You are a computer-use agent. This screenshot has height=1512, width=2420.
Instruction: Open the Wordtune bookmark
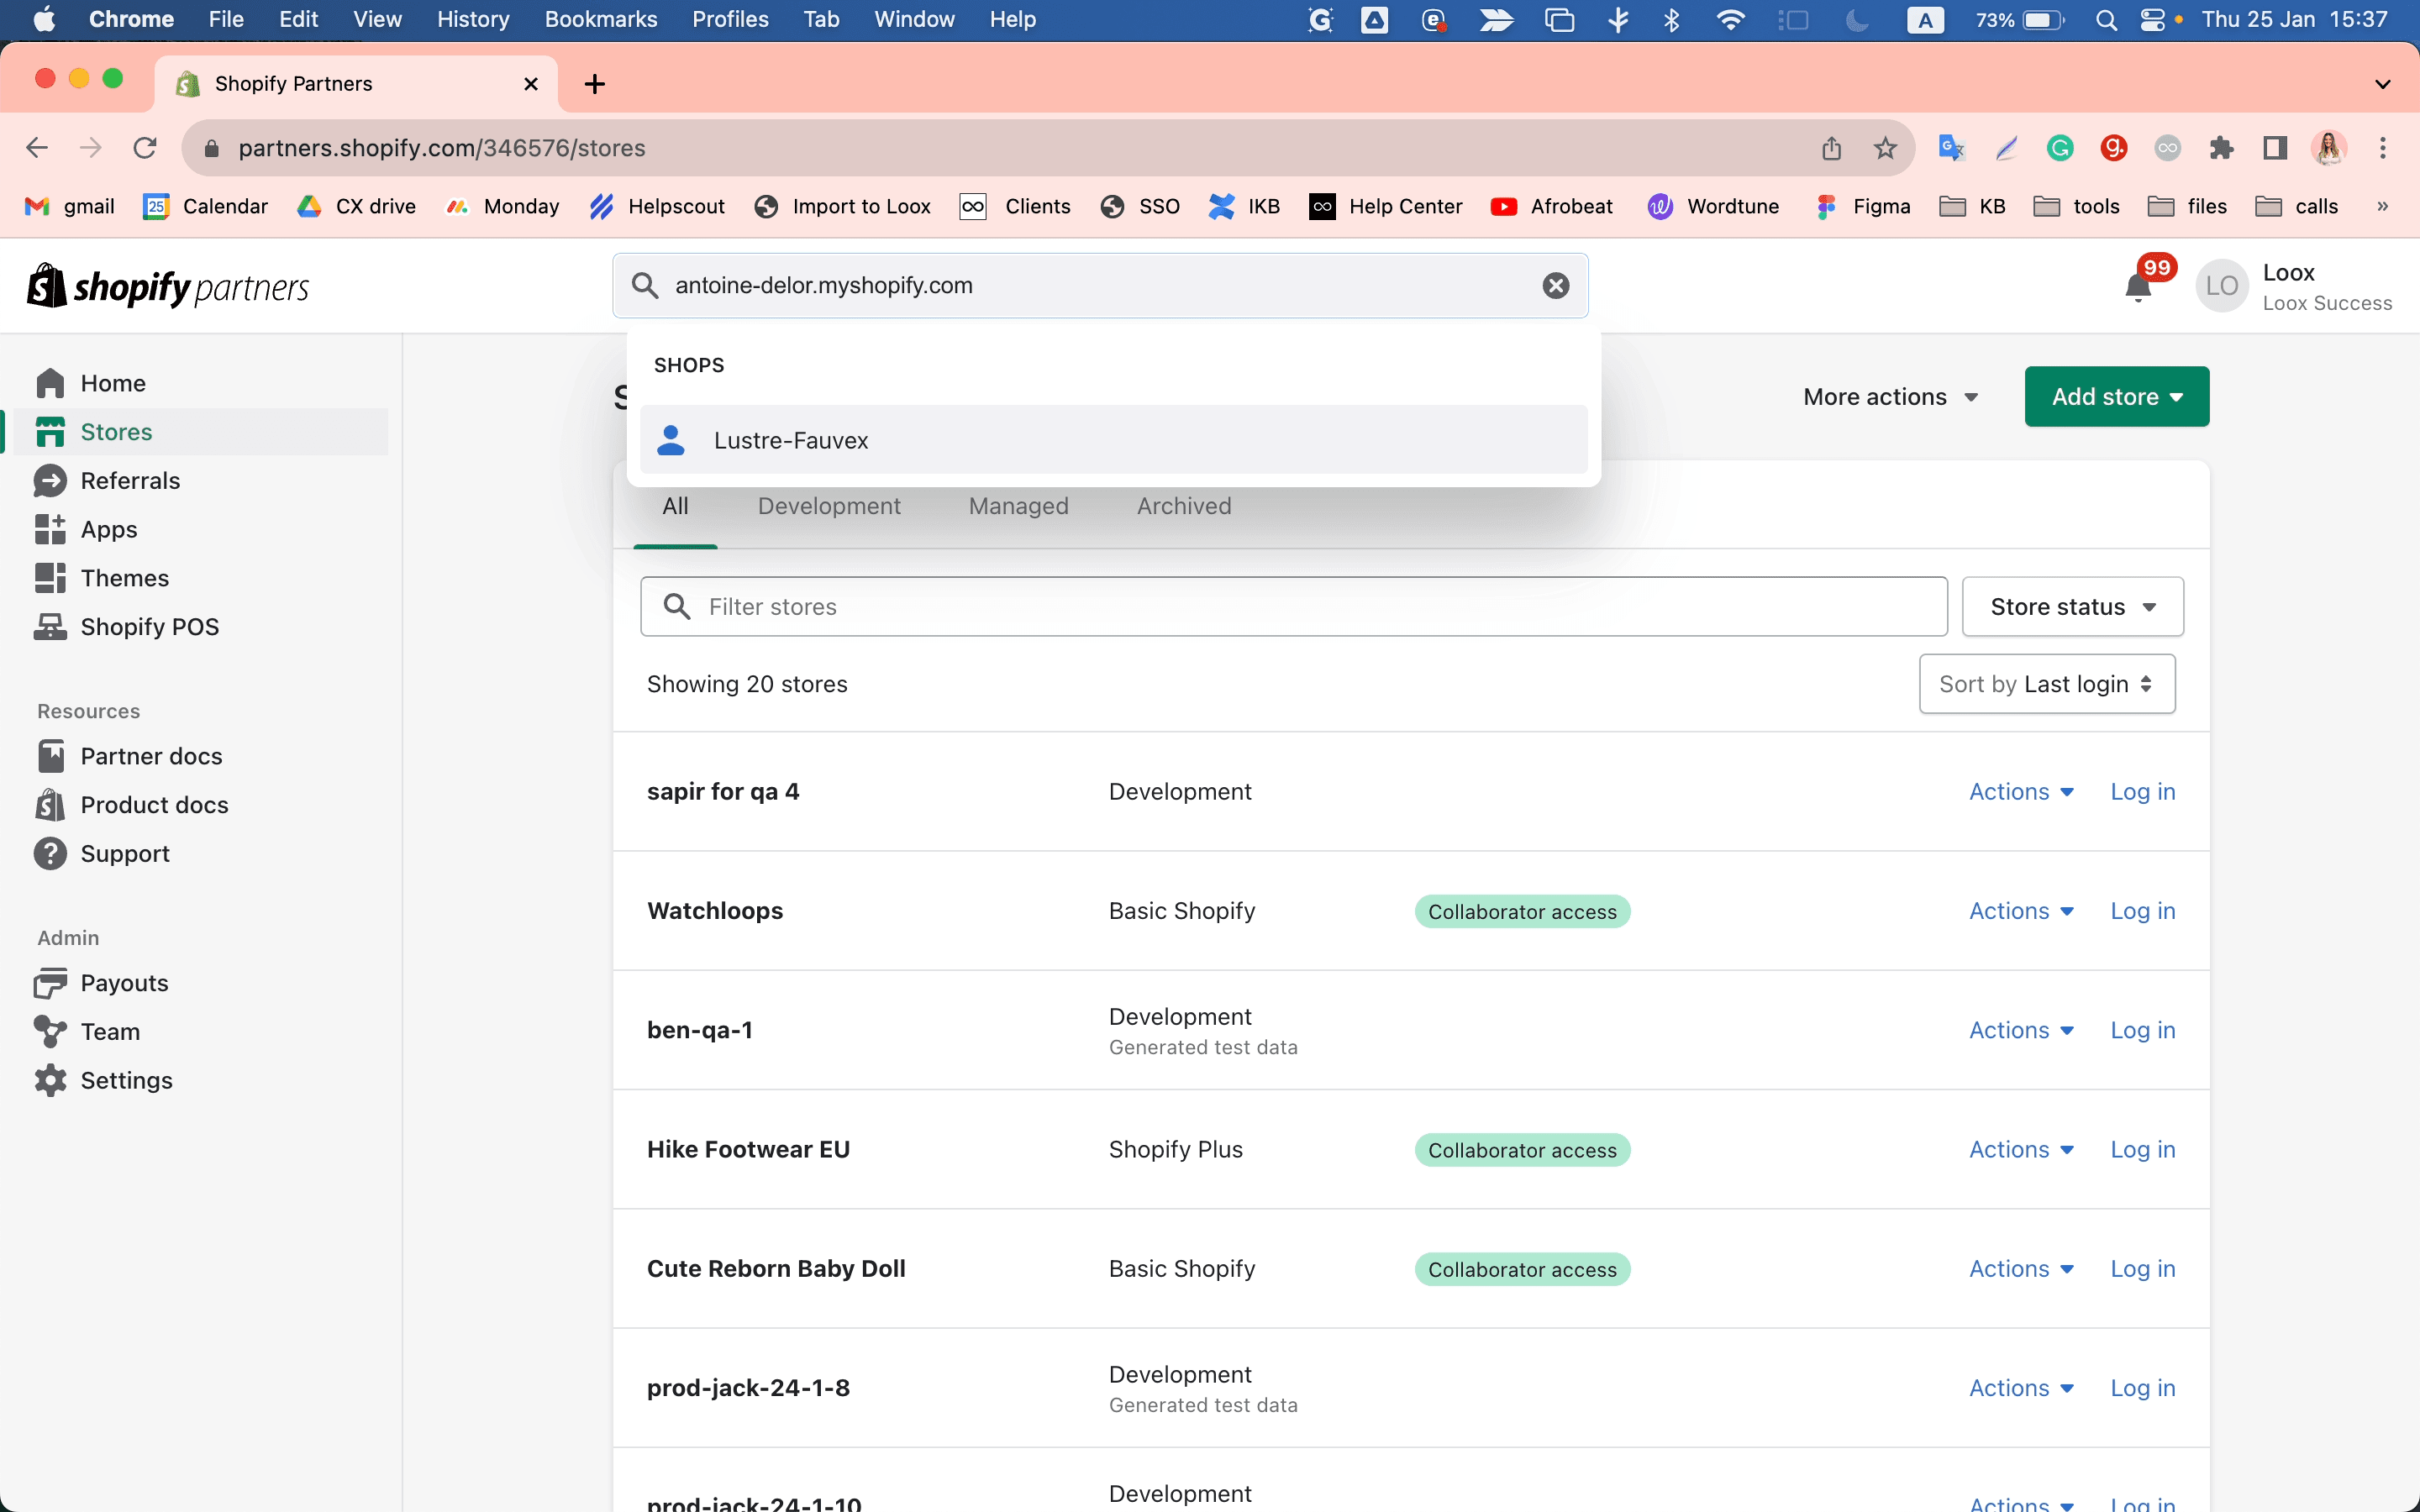point(1714,206)
